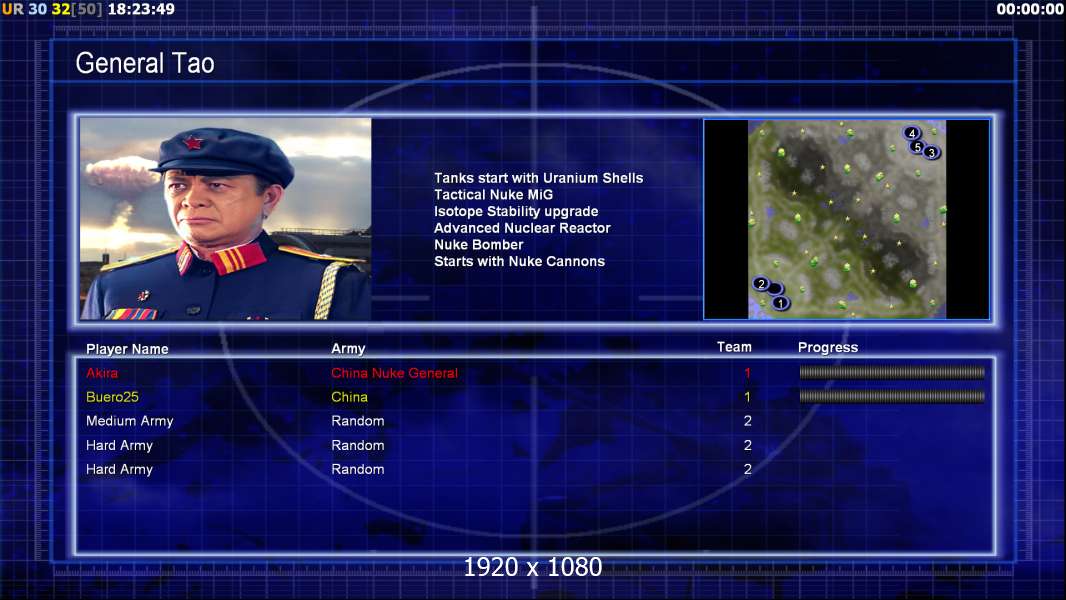Click start position marker 5 on minimap
Image resolution: width=1066 pixels, height=600 pixels.
click(918, 146)
